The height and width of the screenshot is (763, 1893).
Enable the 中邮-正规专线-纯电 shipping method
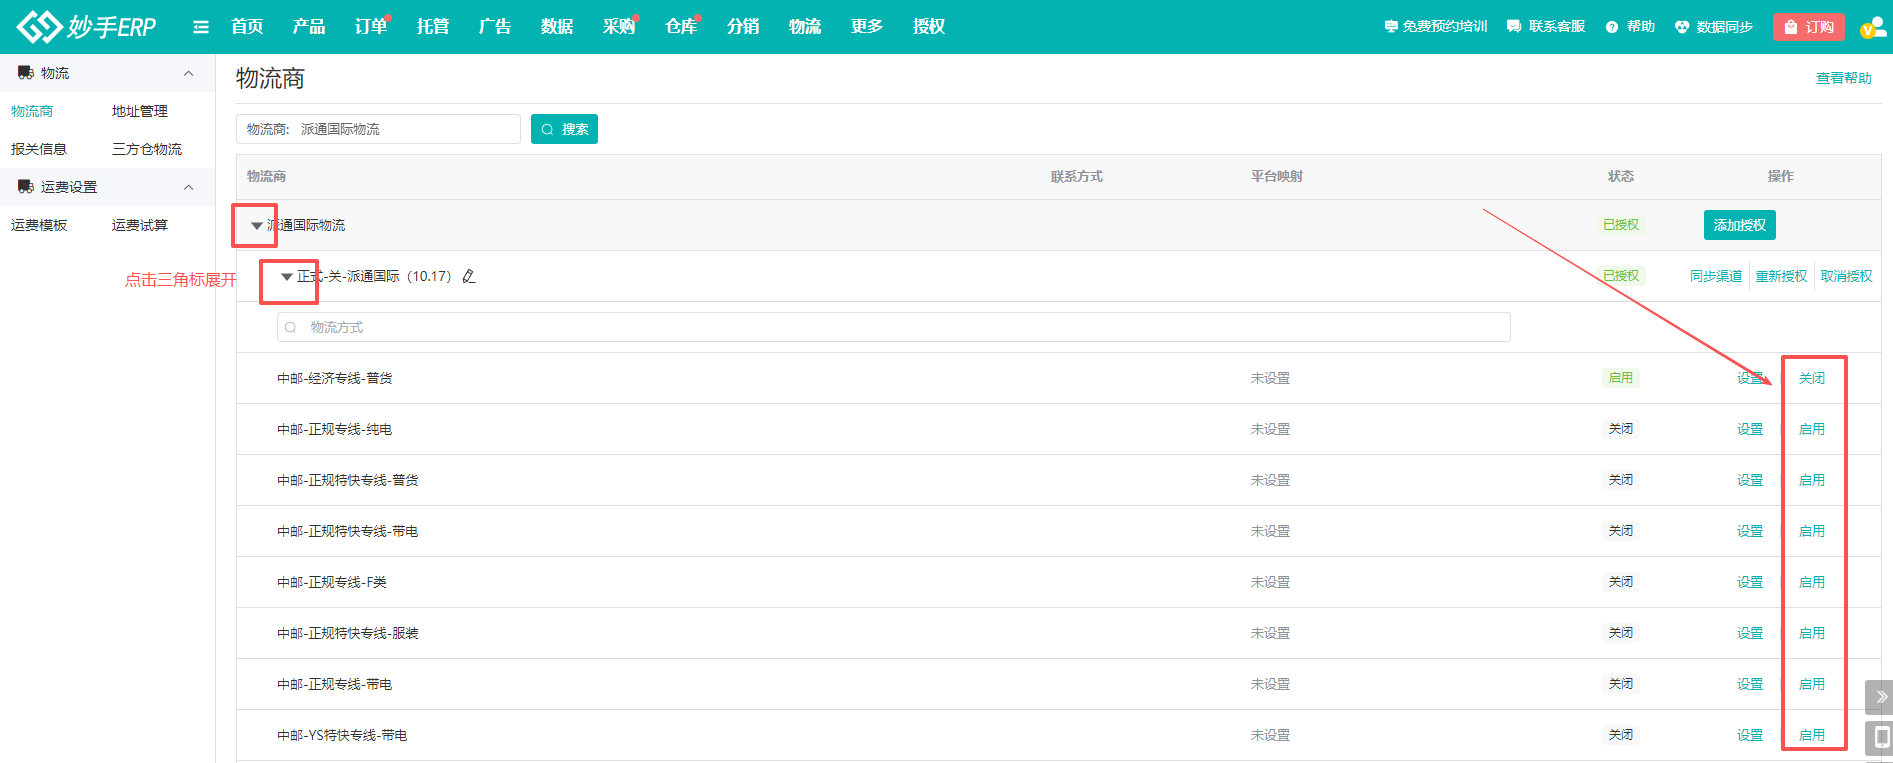[x=1811, y=429]
